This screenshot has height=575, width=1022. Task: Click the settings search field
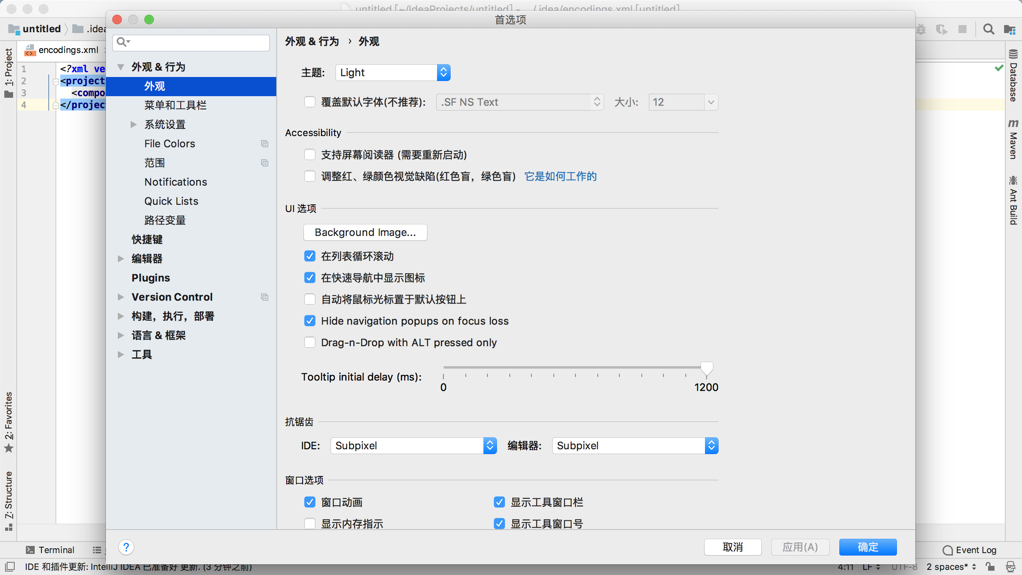191,42
